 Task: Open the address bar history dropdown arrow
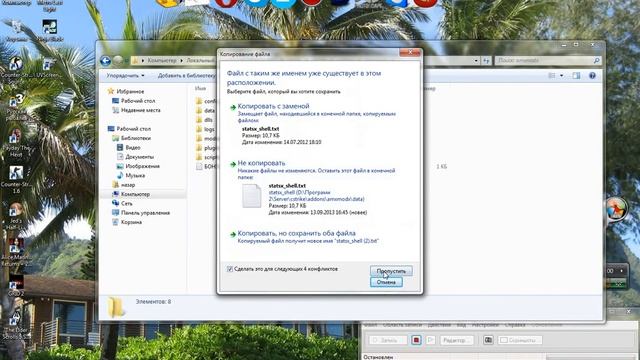click(x=476, y=61)
